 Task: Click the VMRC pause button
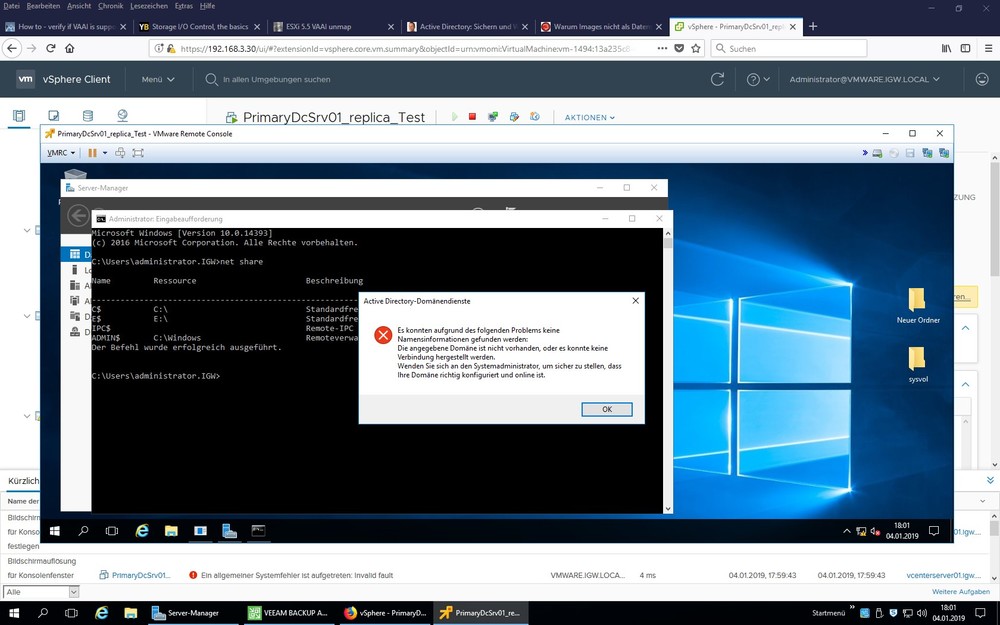[x=92, y=153]
